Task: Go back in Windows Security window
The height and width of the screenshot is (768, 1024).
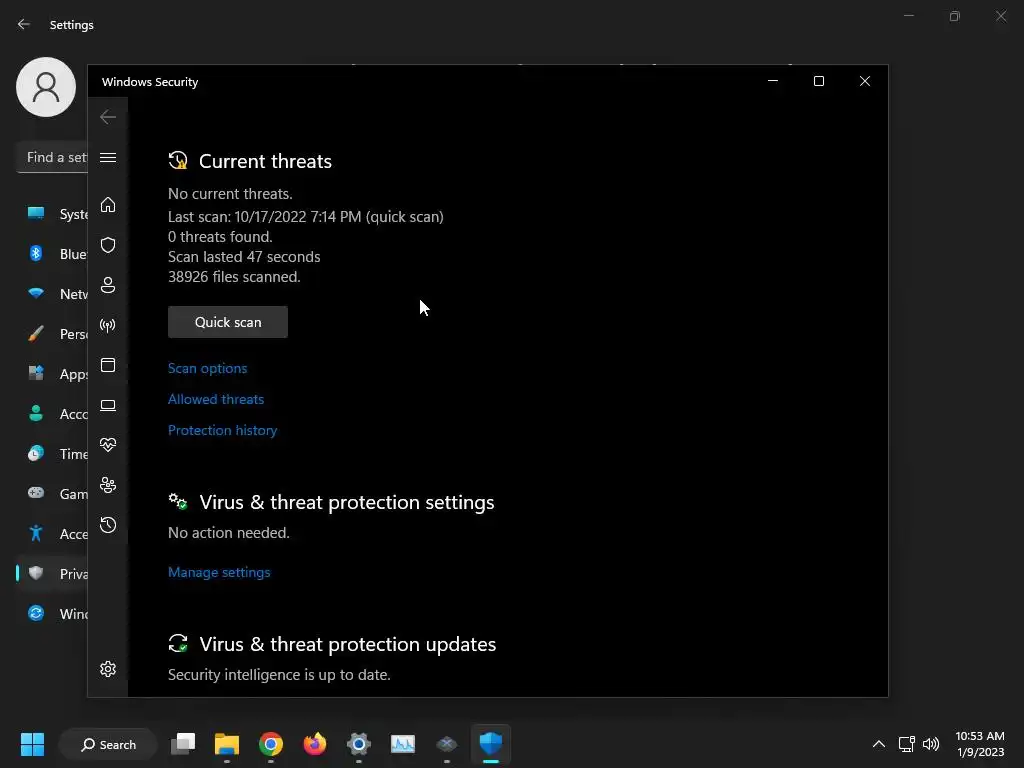Action: pos(108,117)
